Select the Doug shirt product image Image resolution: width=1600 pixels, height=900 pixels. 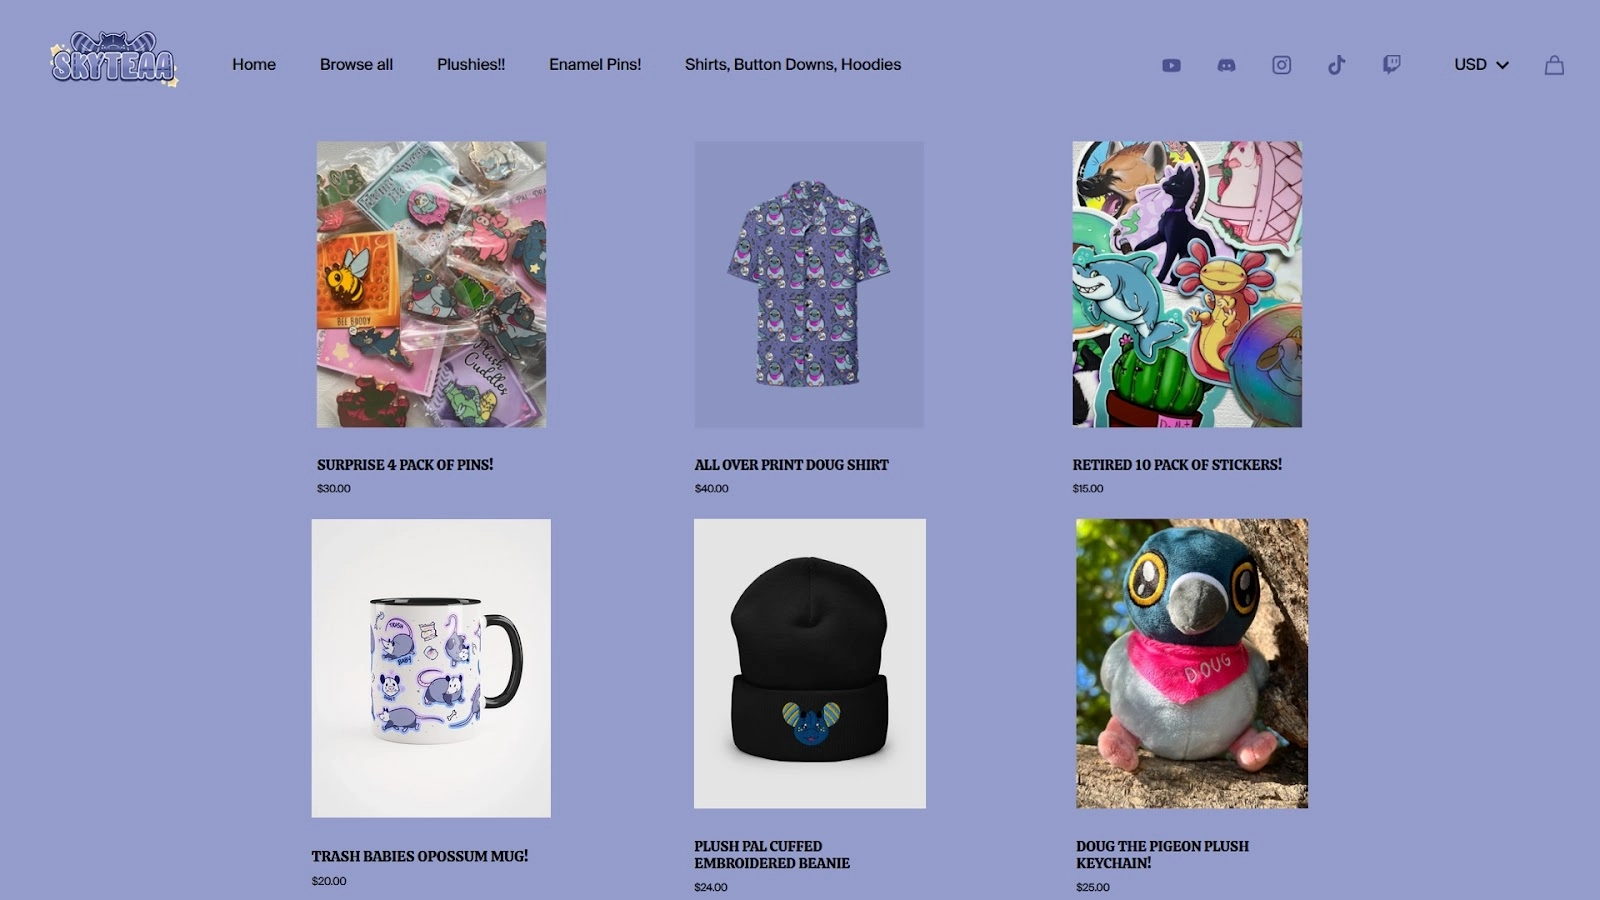coord(809,284)
